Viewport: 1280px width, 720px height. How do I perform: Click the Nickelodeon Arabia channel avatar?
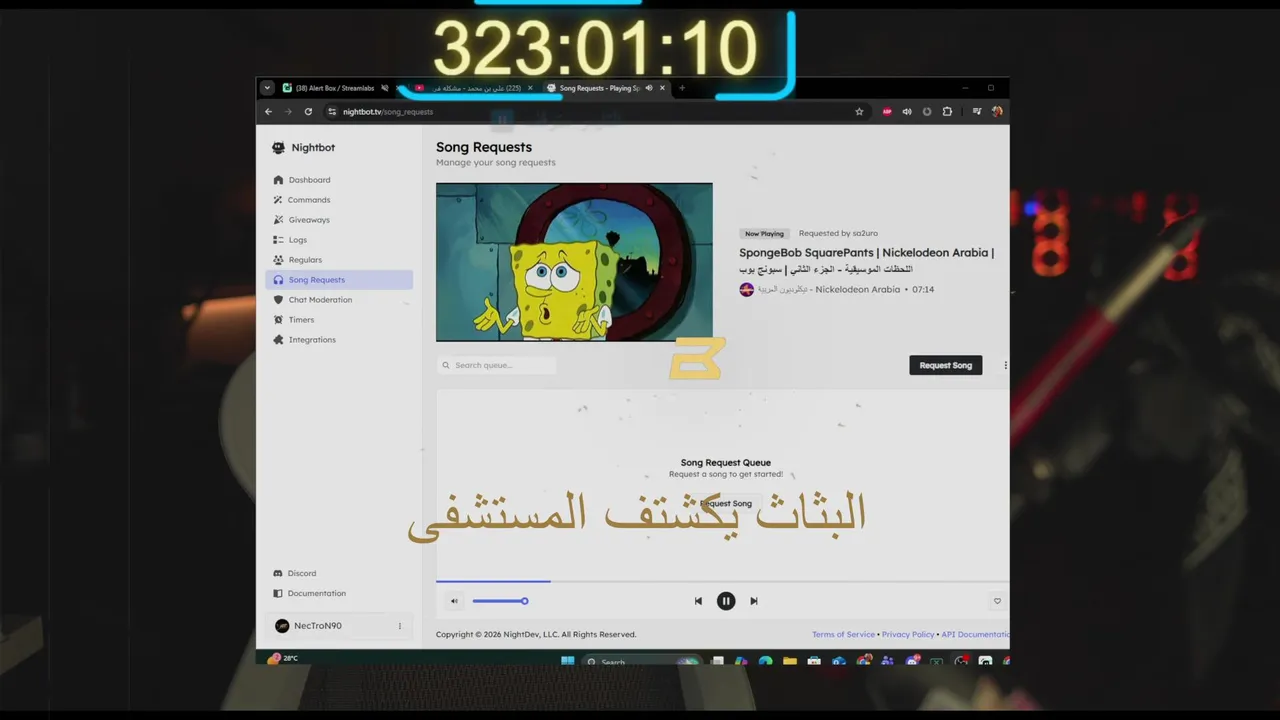(x=746, y=290)
